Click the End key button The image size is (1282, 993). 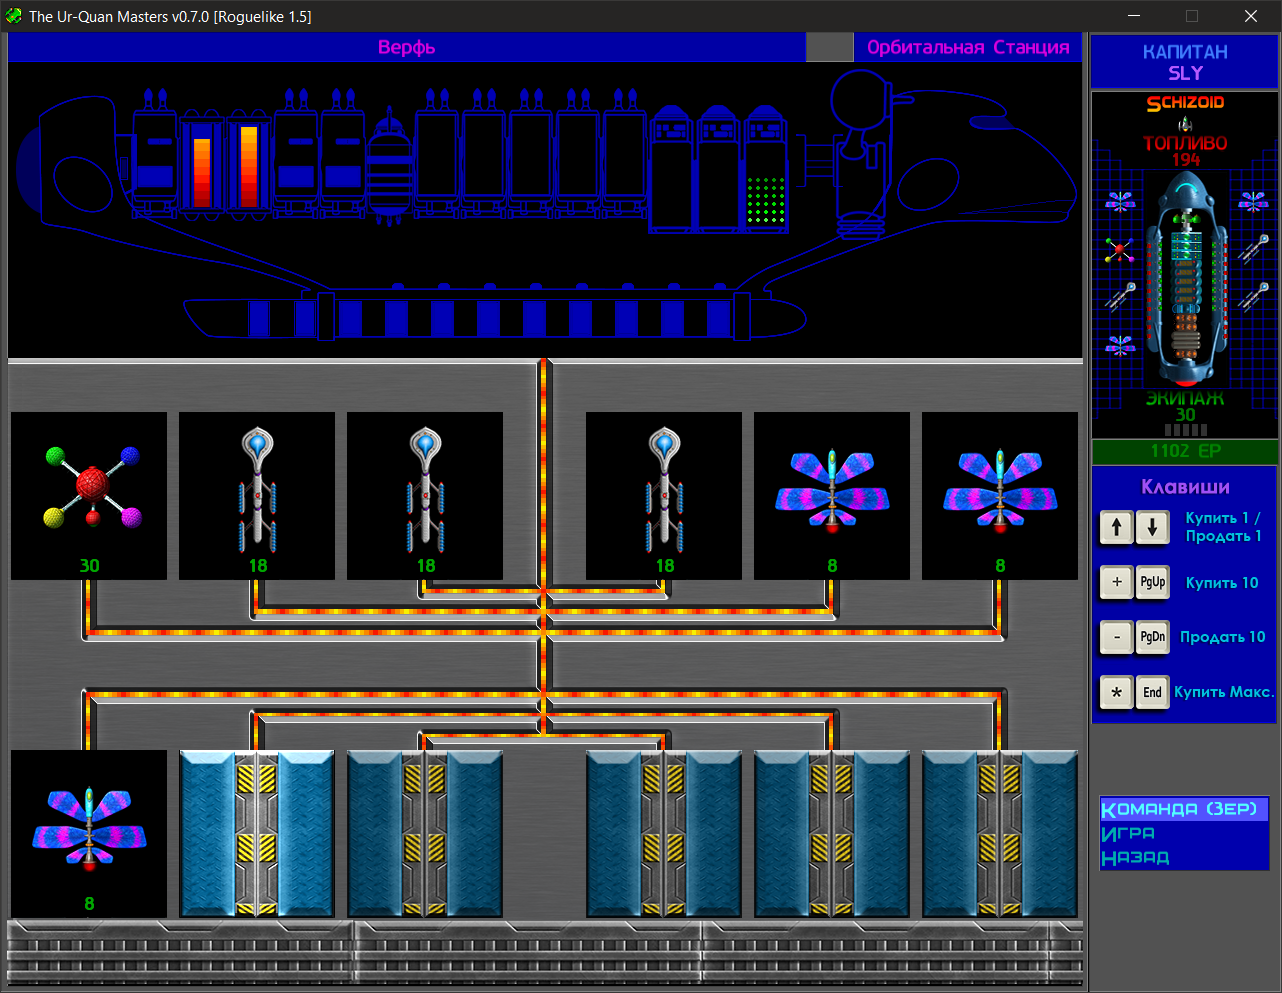coord(1152,692)
